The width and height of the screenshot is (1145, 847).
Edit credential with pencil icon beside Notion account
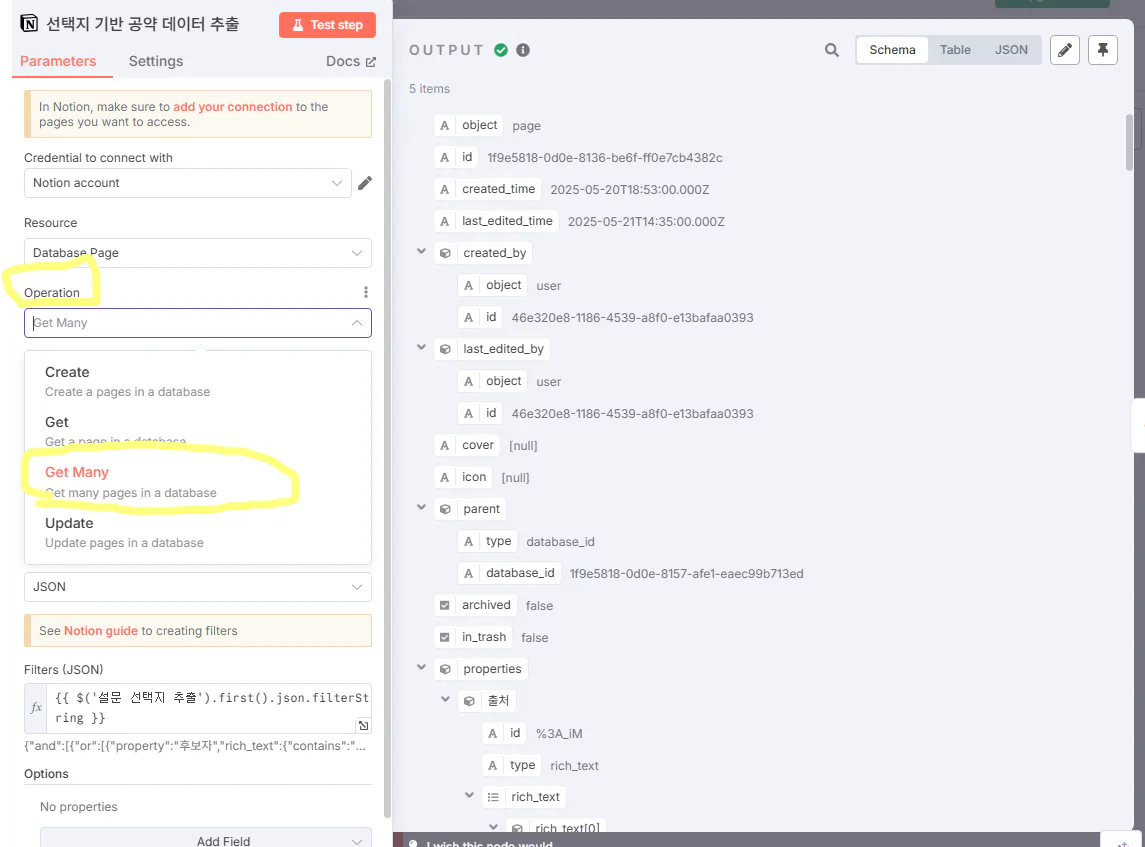point(364,182)
